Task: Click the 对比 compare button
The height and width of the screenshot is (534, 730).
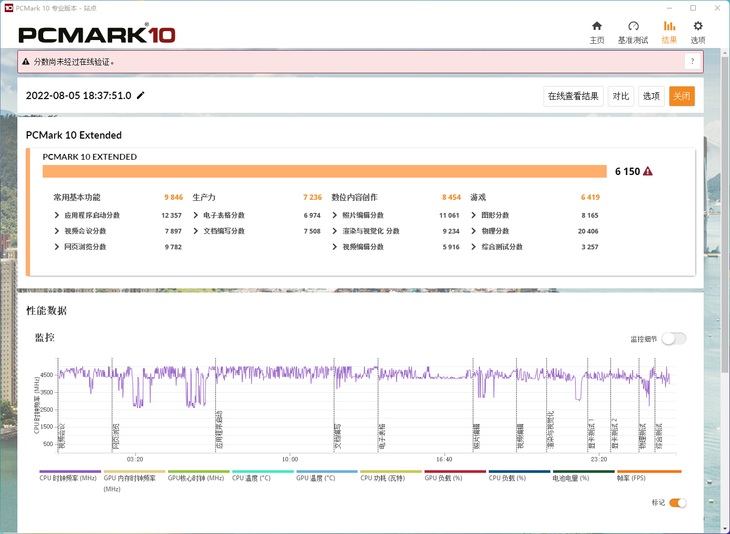Action: [621, 96]
